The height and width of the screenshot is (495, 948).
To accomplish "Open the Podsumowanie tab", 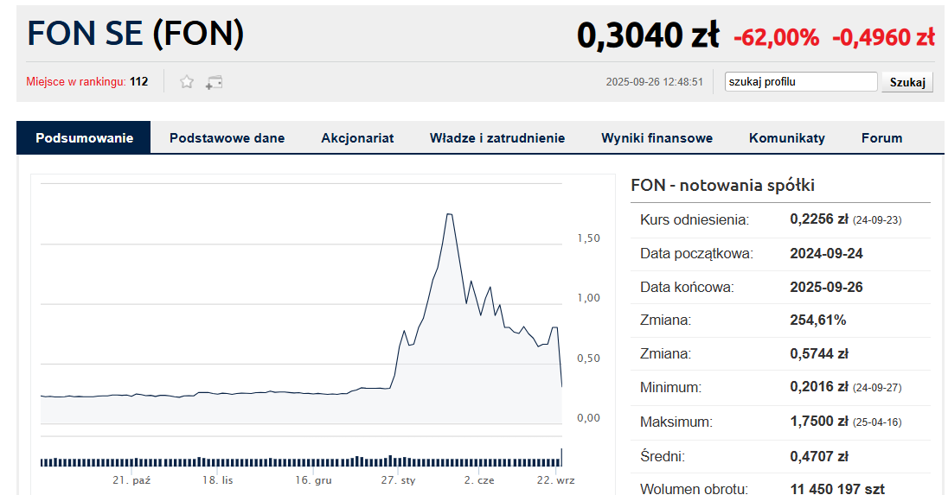I will pos(84,138).
